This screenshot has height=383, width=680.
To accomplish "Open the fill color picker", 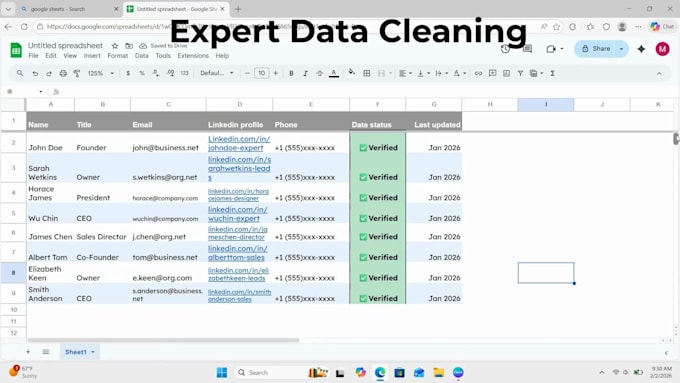I will (x=352, y=72).
